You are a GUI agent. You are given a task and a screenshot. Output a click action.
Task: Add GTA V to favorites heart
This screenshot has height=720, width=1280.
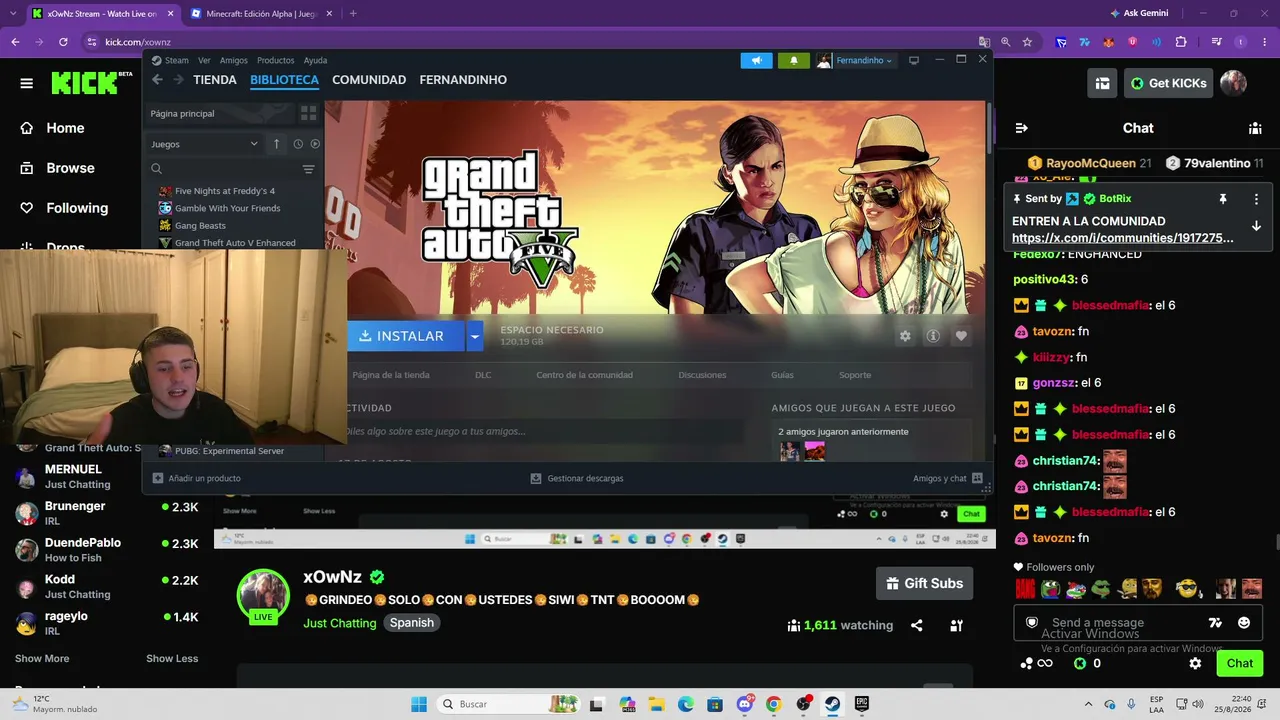961,336
